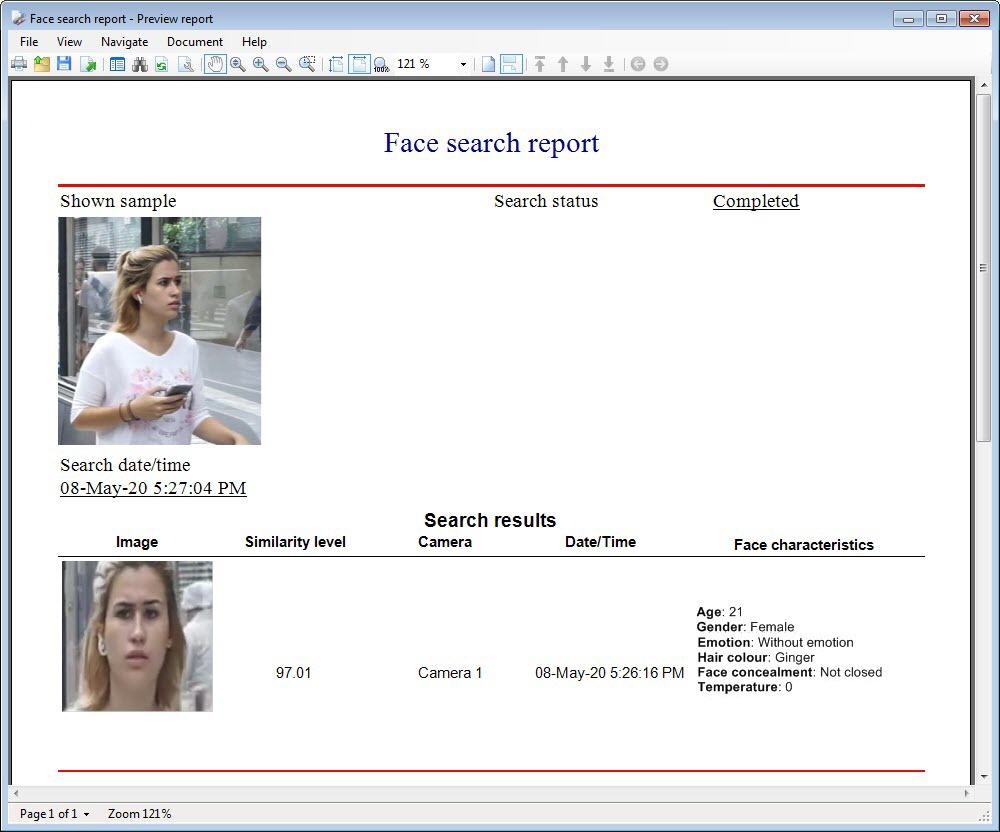Toggle the Fit page width view
Image resolution: width=1000 pixels, height=832 pixels.
[359, 64]
